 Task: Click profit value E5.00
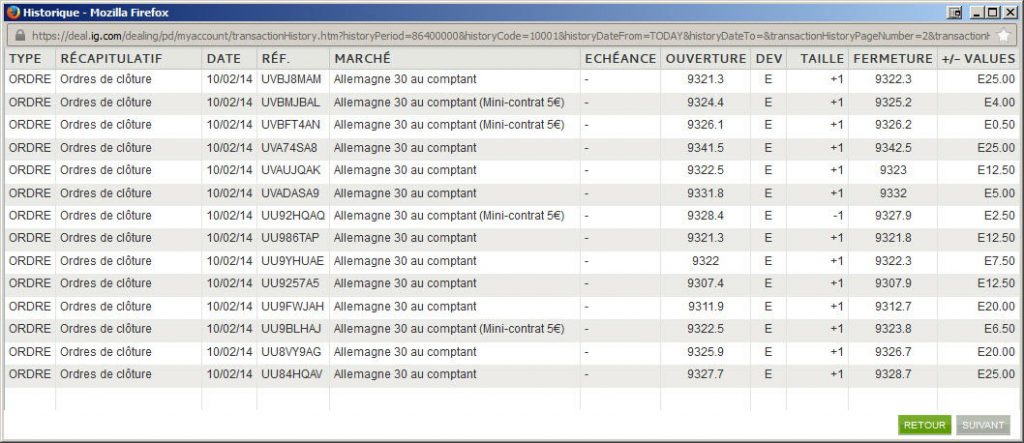(x=999, y=193)
